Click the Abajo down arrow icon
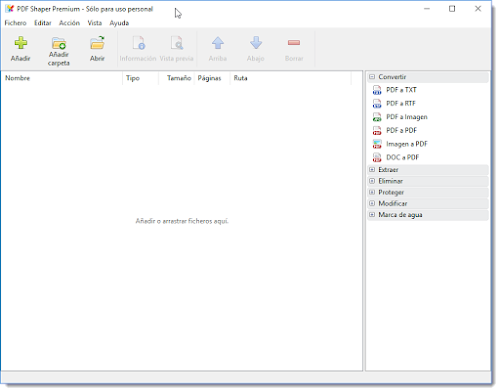This screenshot has width=500, height=392. coord(256,43)
